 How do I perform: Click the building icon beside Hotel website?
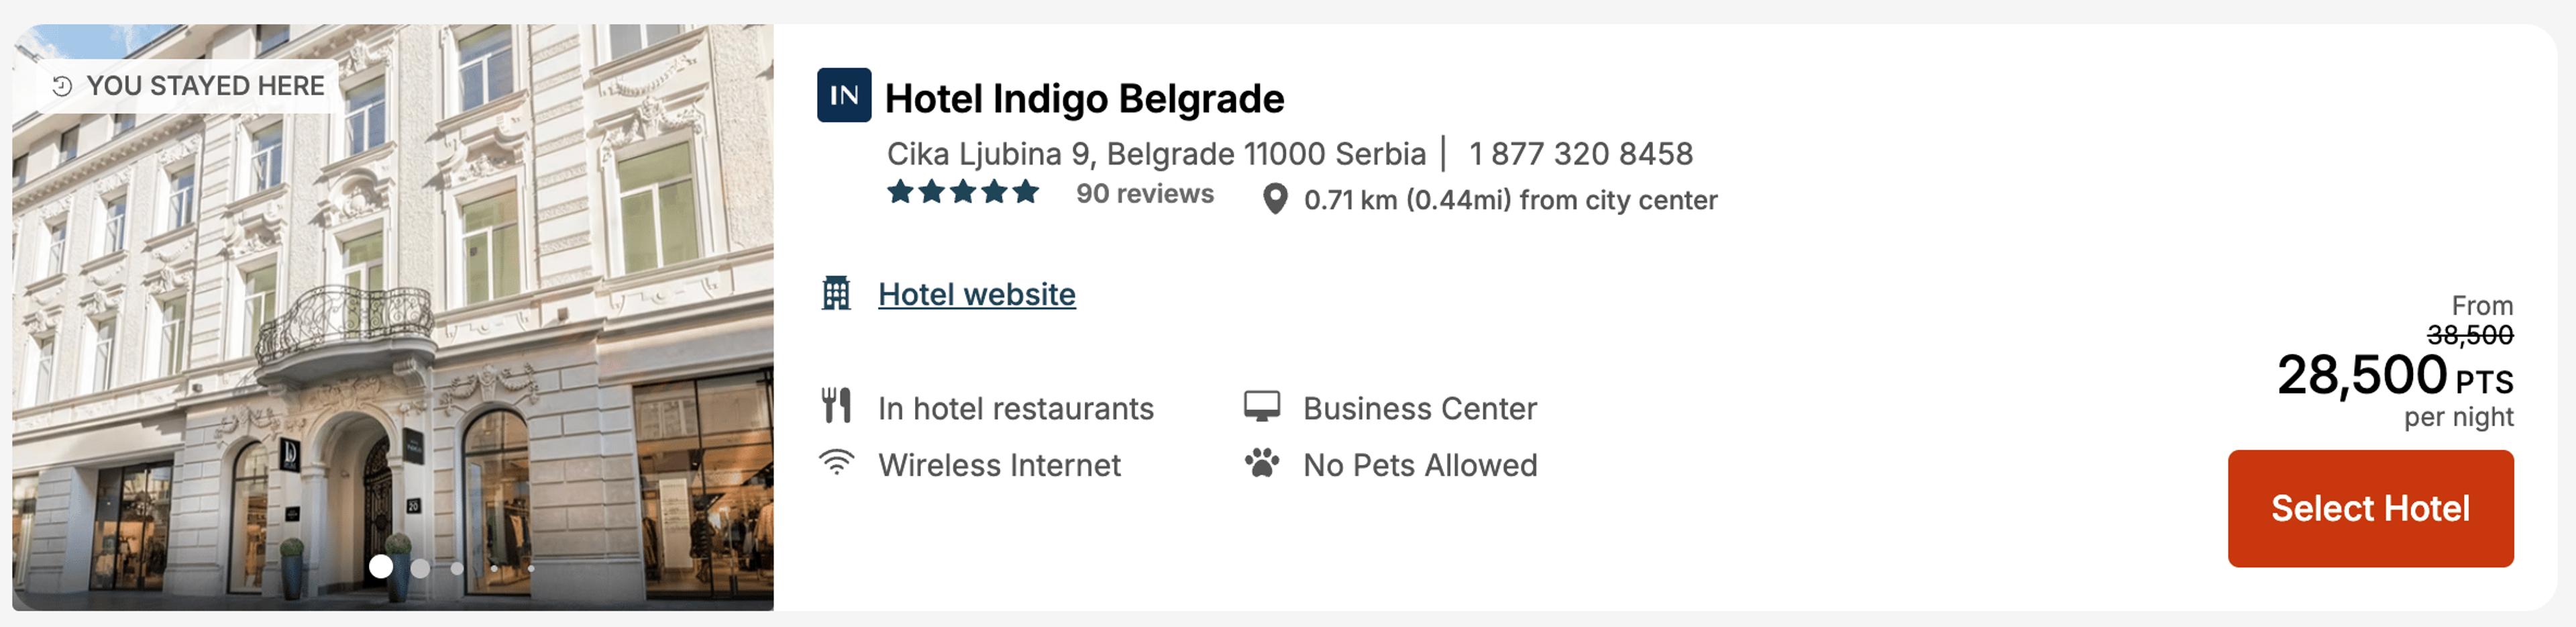click(835, 293)
